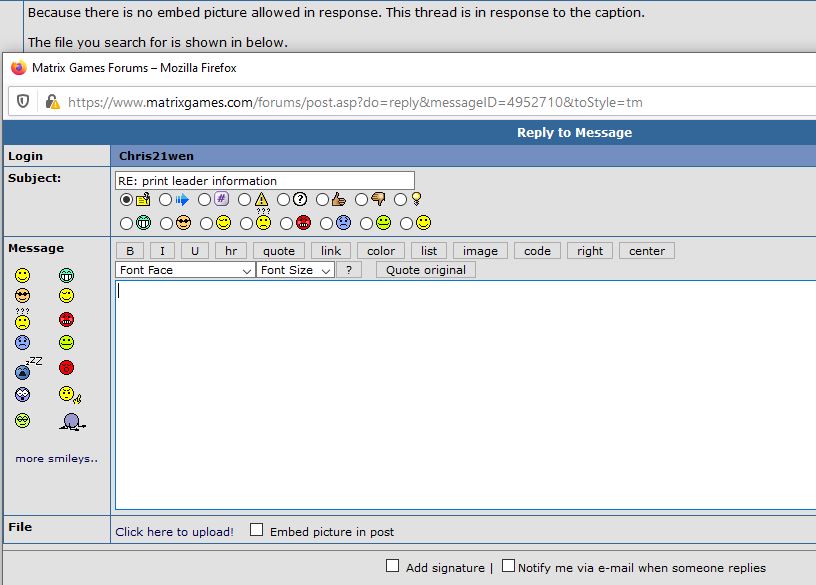Insert horizontal rule with hr button

coord(231,251)
